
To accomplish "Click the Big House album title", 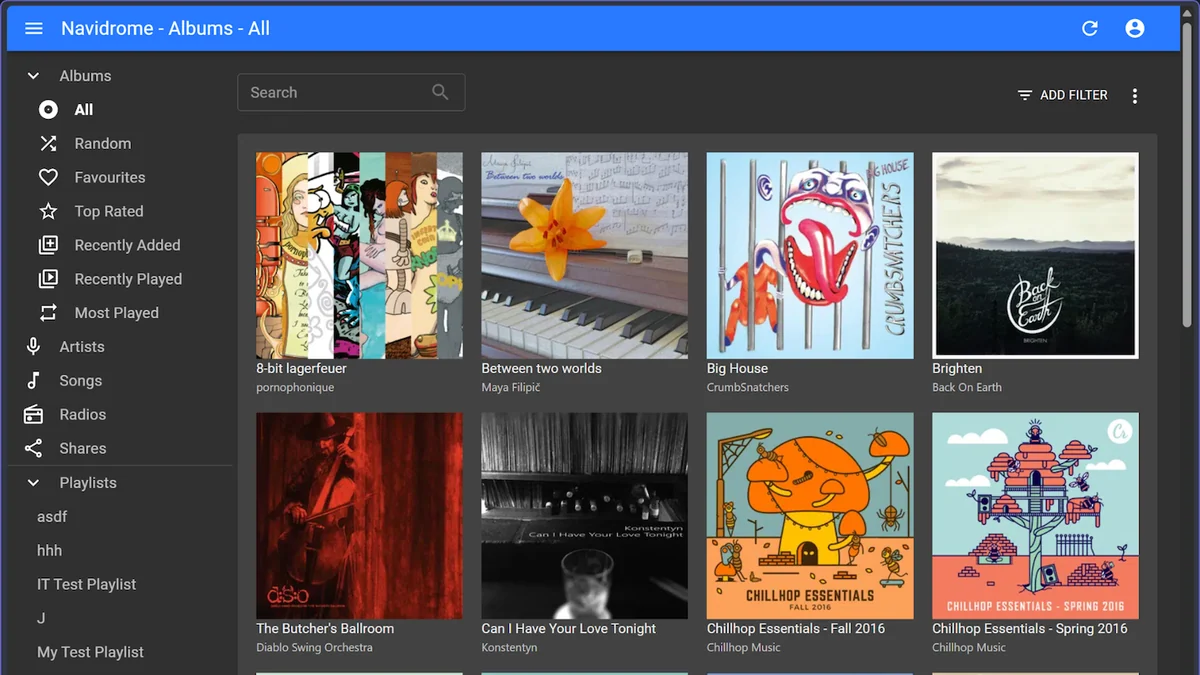I will click(737, 368).
